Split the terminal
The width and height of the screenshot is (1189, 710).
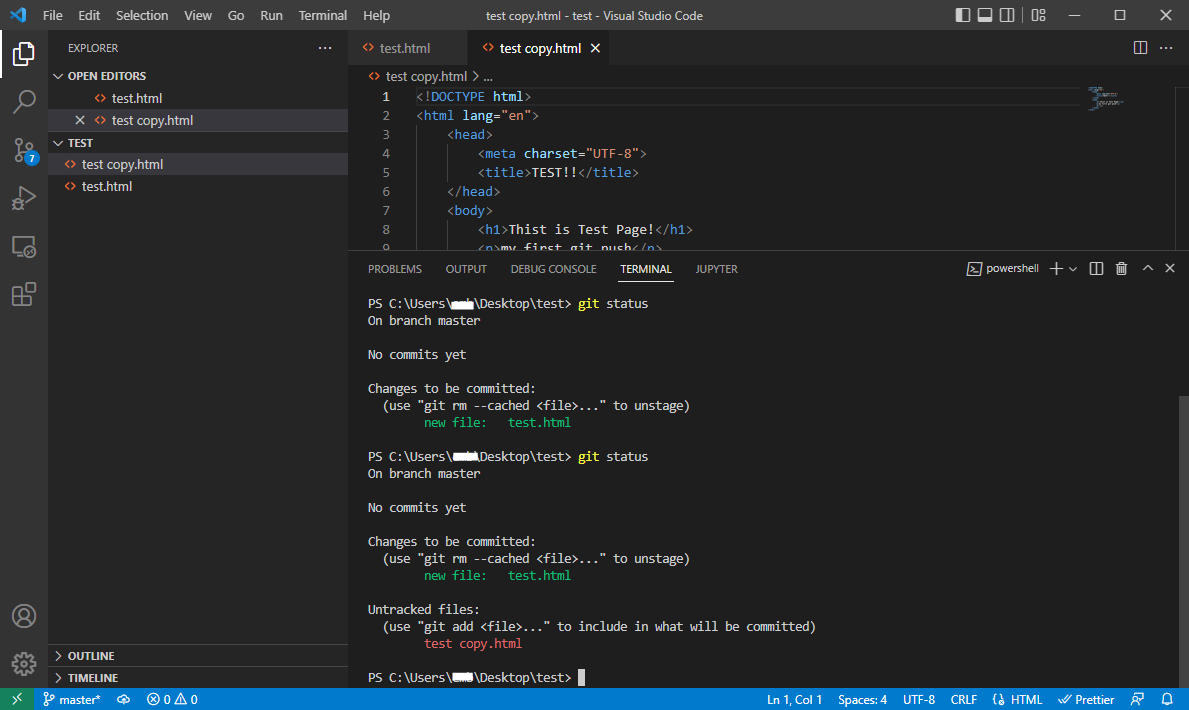[1096, 269]
